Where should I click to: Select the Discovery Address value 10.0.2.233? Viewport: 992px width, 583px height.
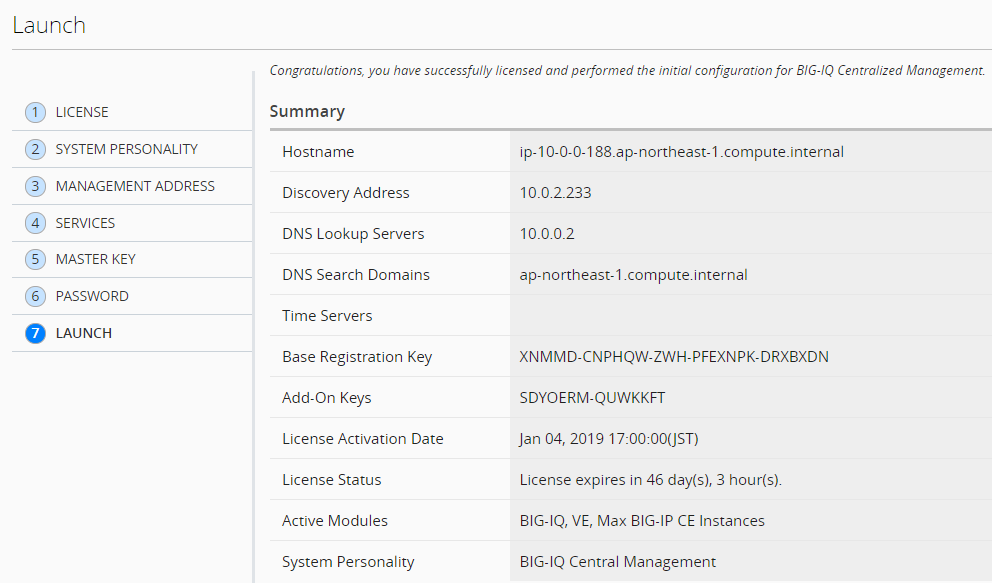tap(555, 193)
